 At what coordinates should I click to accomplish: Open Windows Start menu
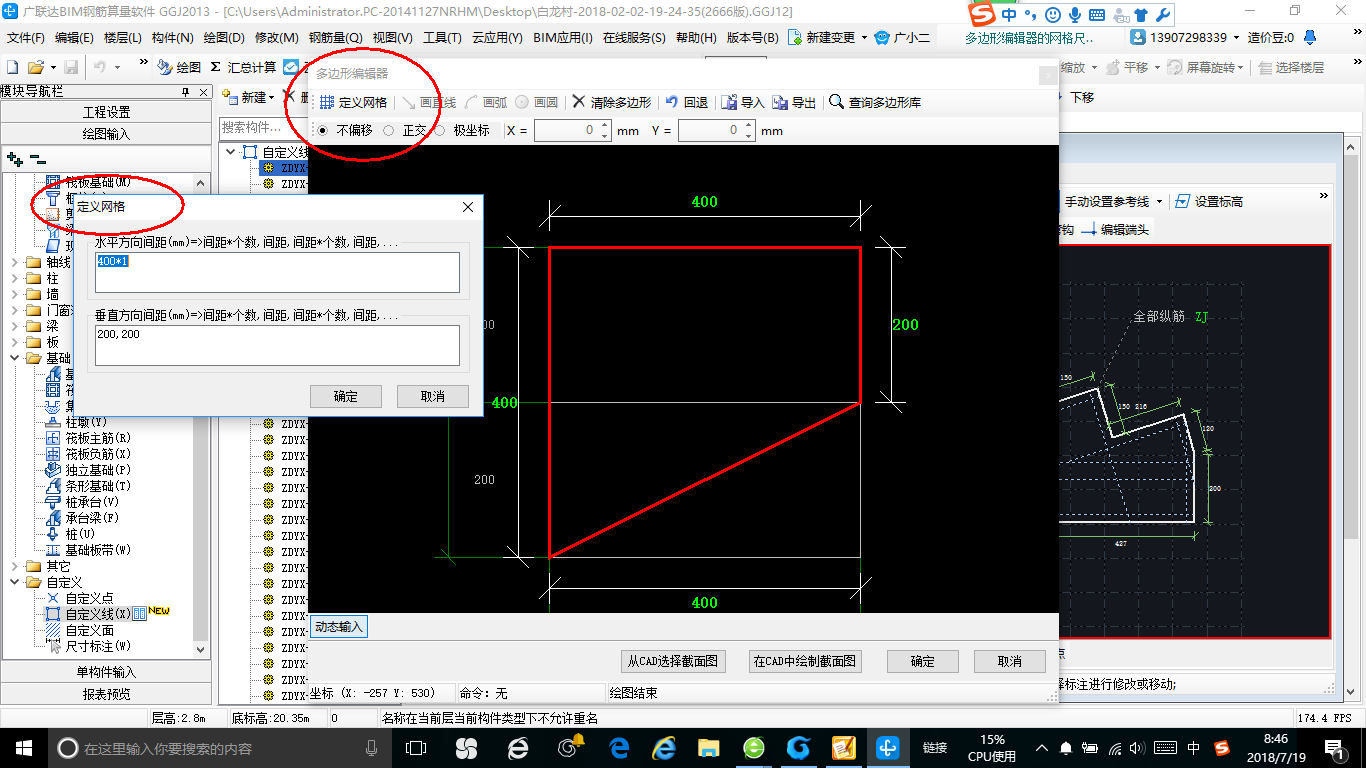[x=22, y=748]
